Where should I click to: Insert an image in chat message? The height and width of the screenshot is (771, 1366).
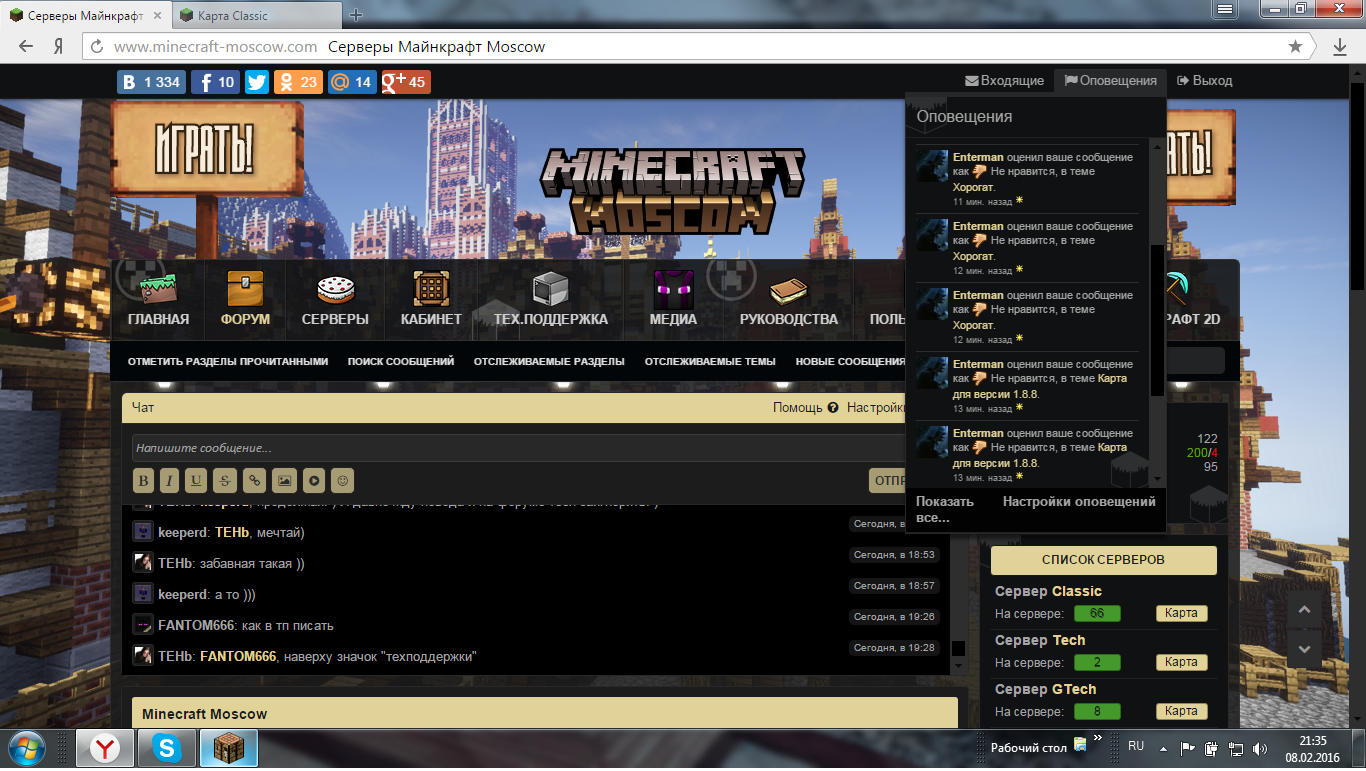tap(285, 481)
